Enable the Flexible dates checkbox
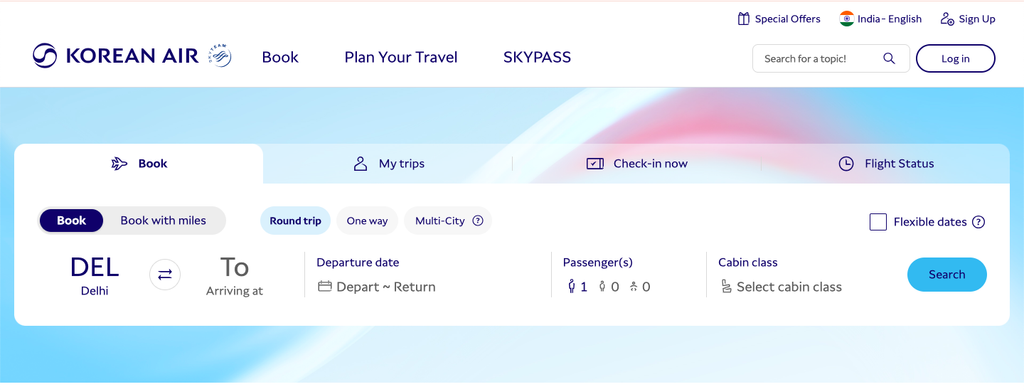The image size is (1024, 392). [878, 222]
